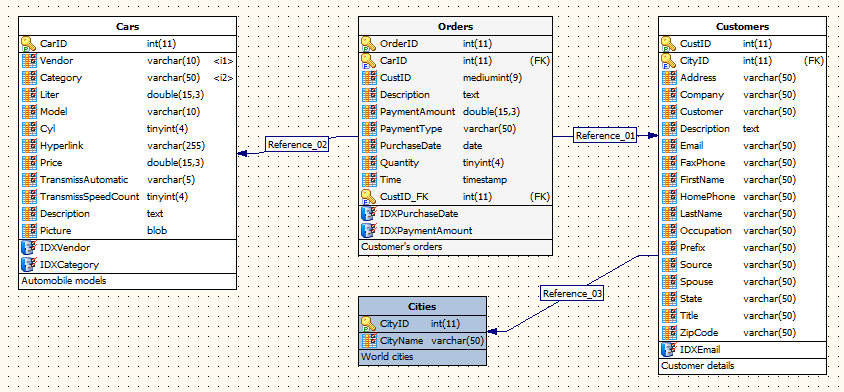Click the column icon beside PaymentAmount

[x=369, y=112]
